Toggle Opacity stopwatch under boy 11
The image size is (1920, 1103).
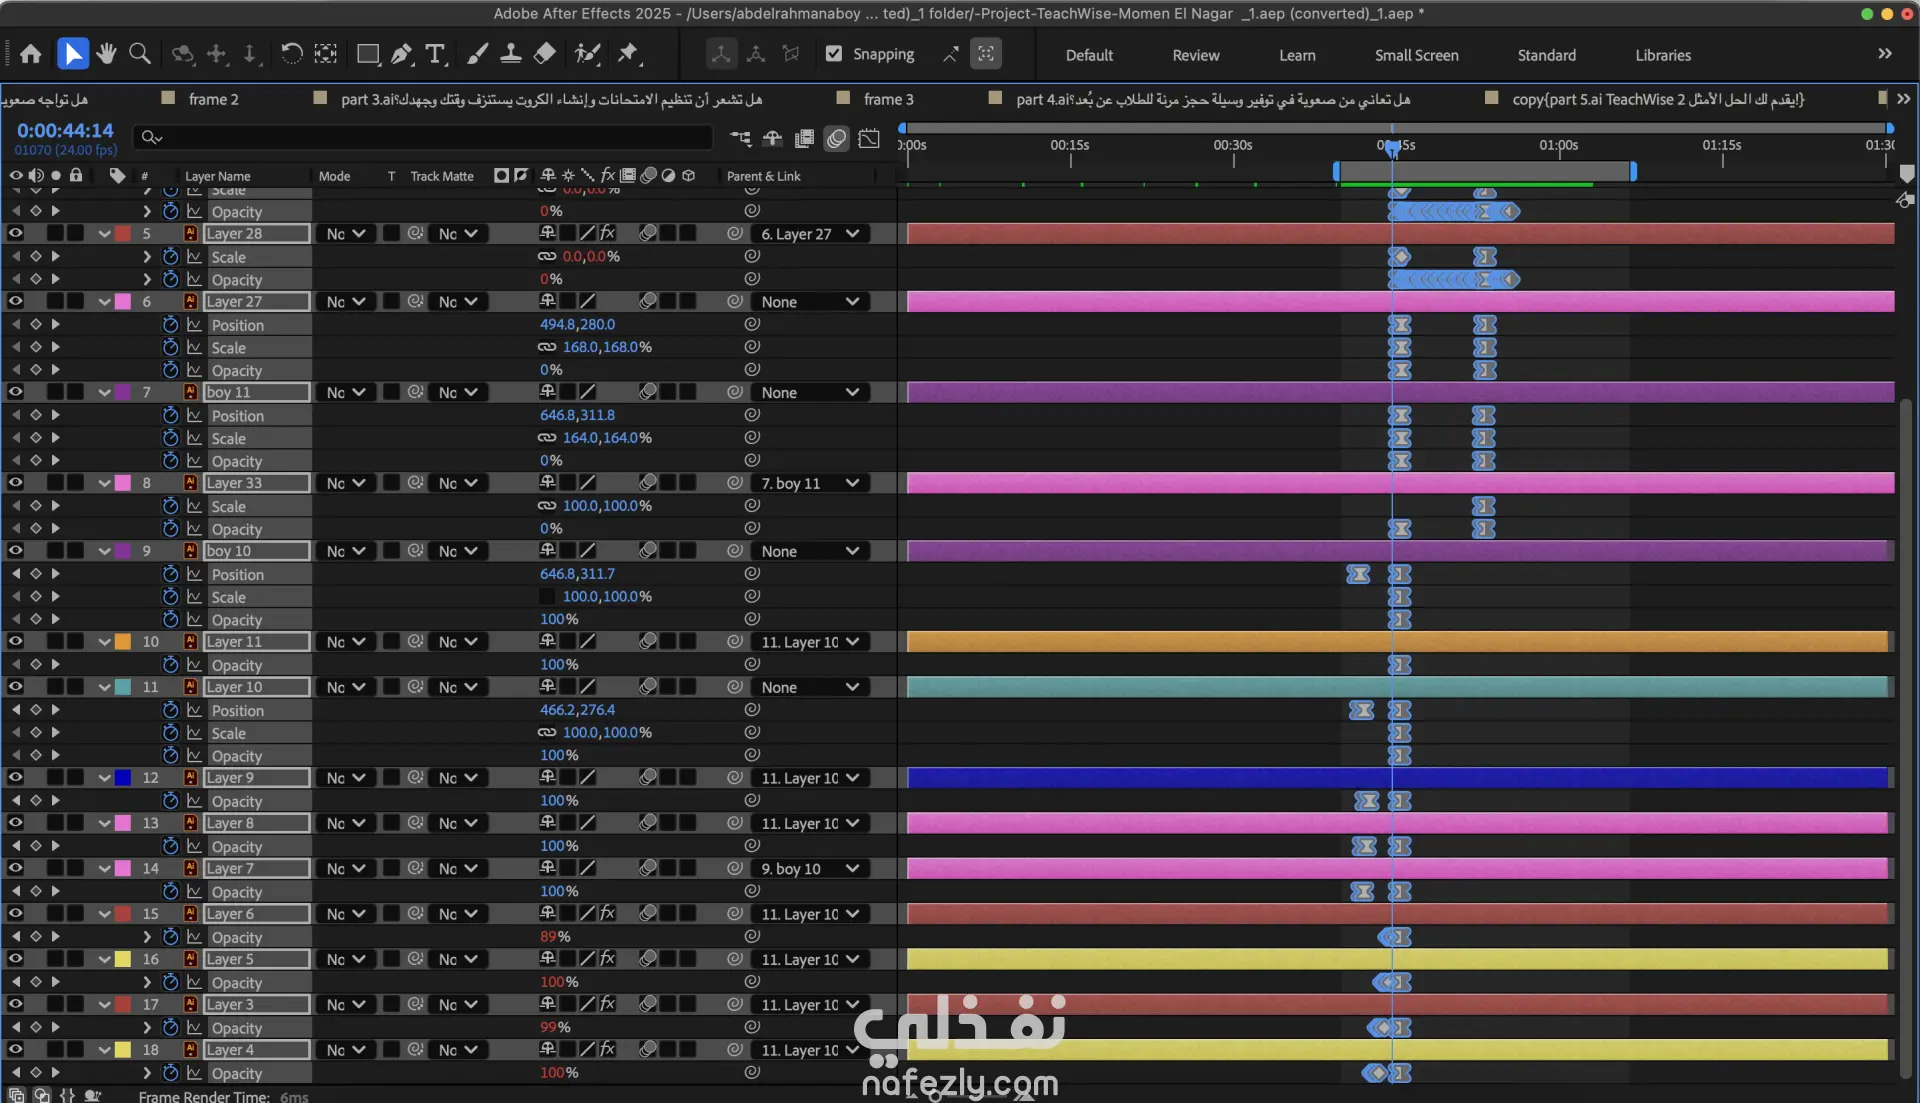point(170,460)
